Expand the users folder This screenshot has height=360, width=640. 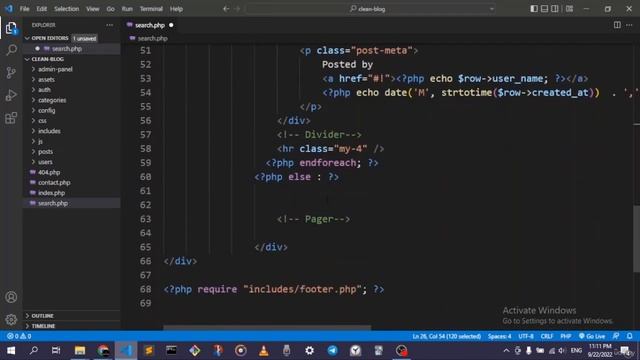pos(45,162)
